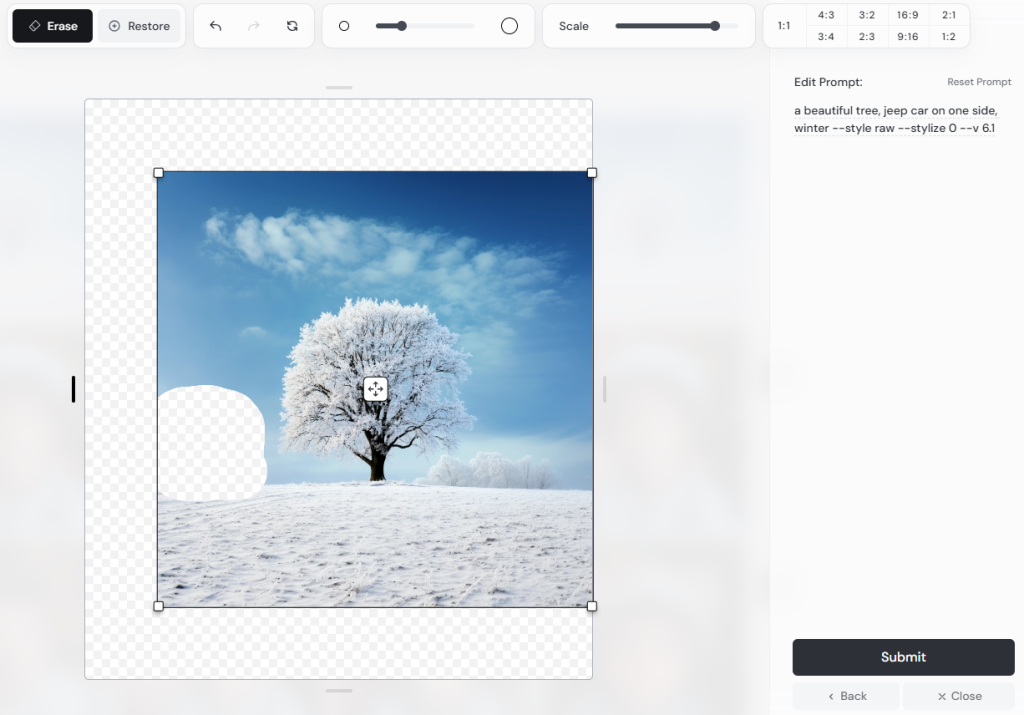Click the reset refresh icon
Viewport: 1024px width, 715px height.
pyautogui.click(x=292, y=26)
